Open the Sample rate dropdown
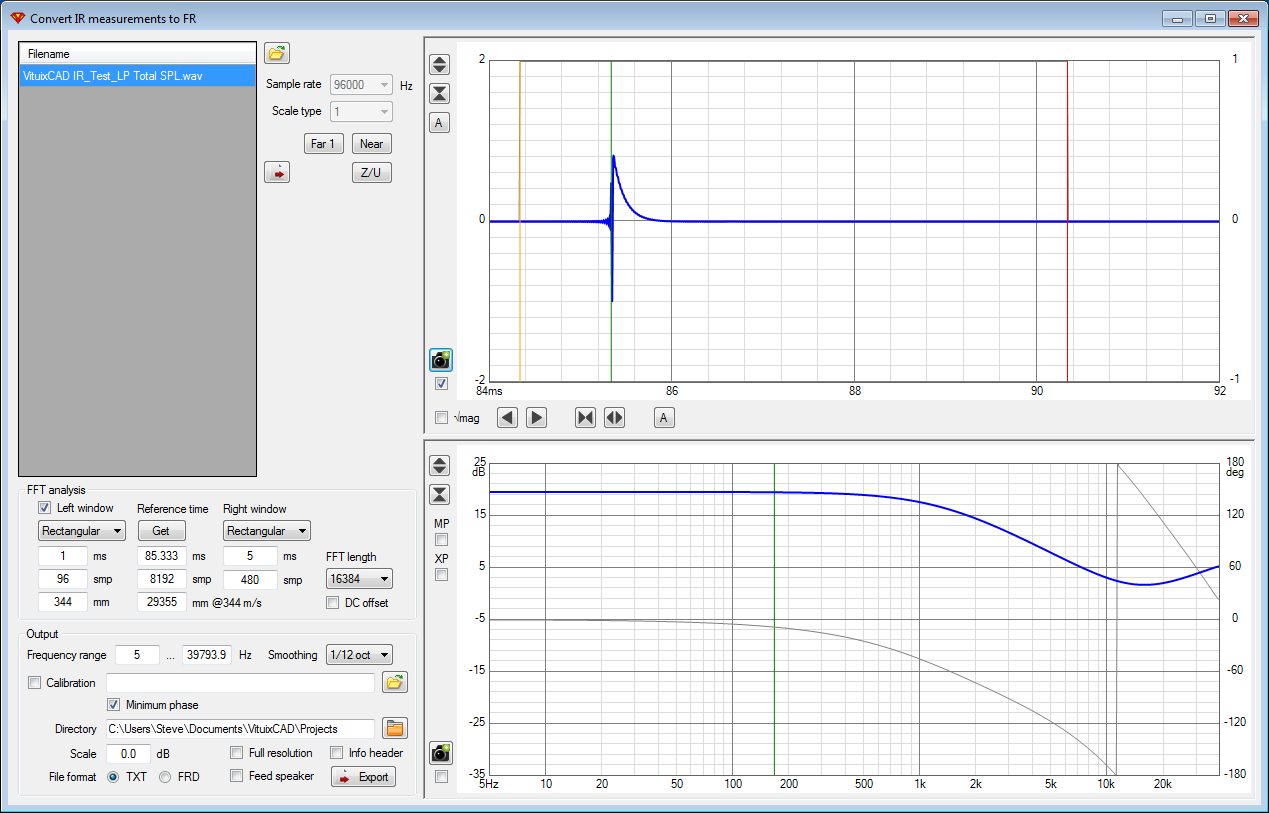Screen dimensions: 1269x813 (x=361, y=85)
